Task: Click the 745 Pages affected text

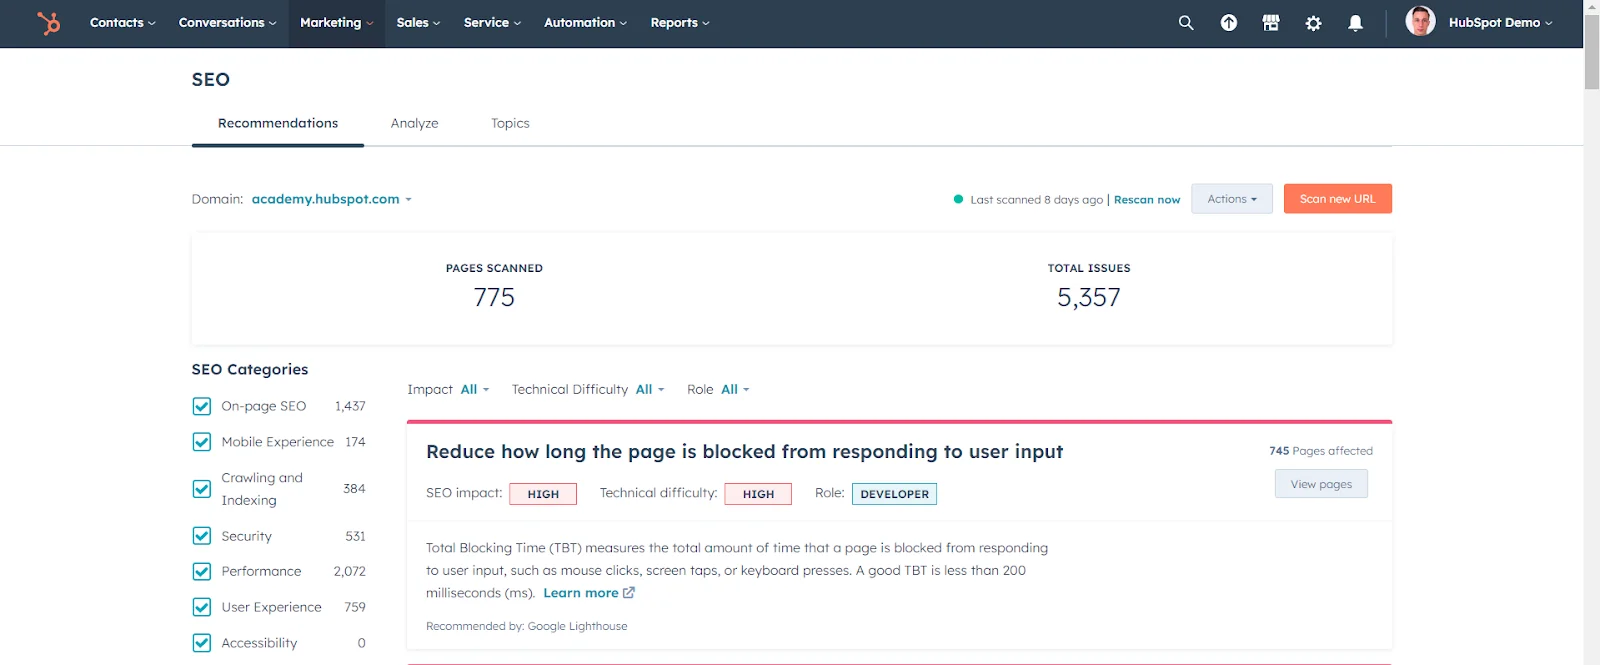Action: pos(1321,451)
